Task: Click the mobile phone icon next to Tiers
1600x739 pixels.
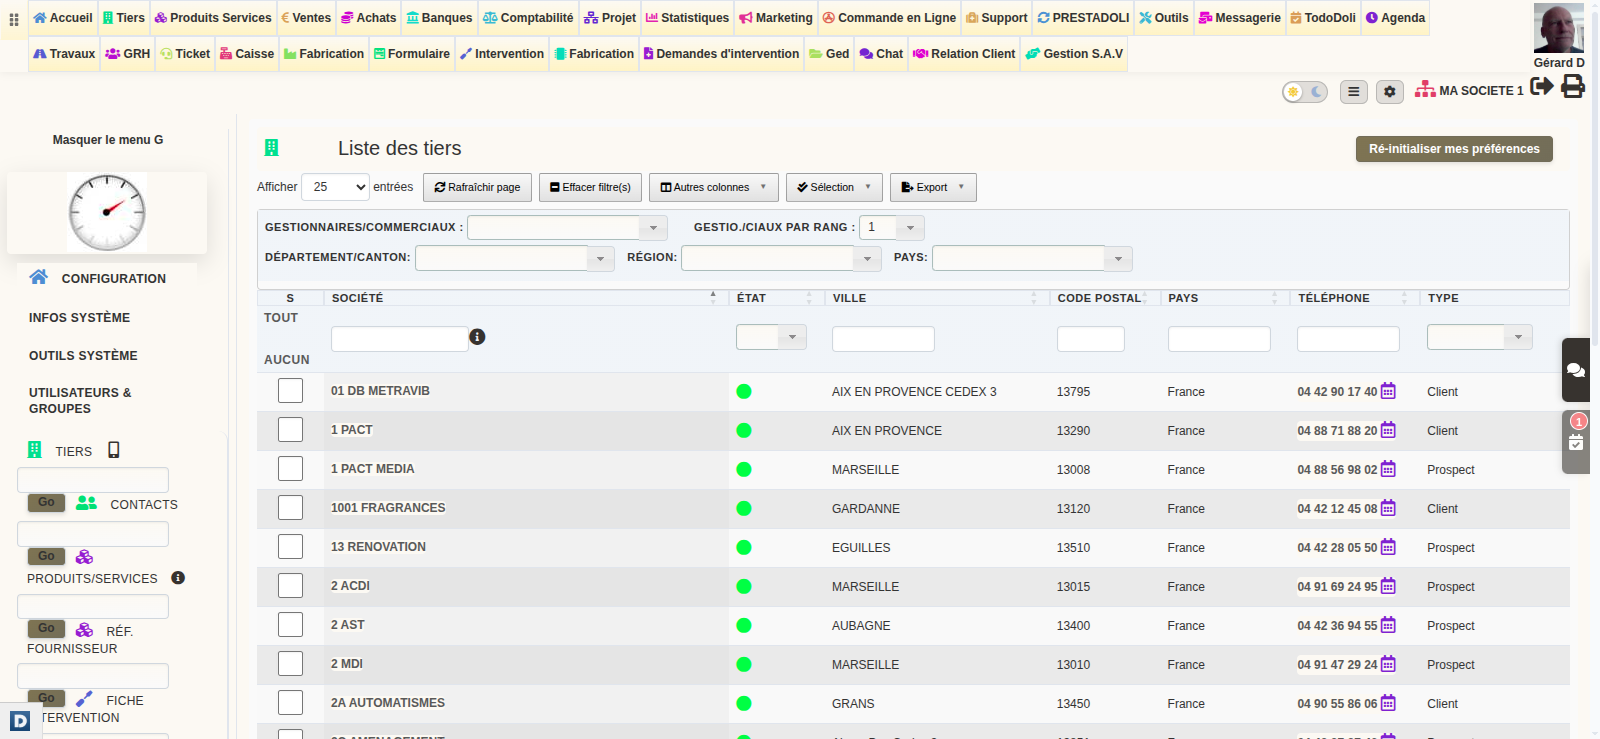Action: (x=114, y=450)
